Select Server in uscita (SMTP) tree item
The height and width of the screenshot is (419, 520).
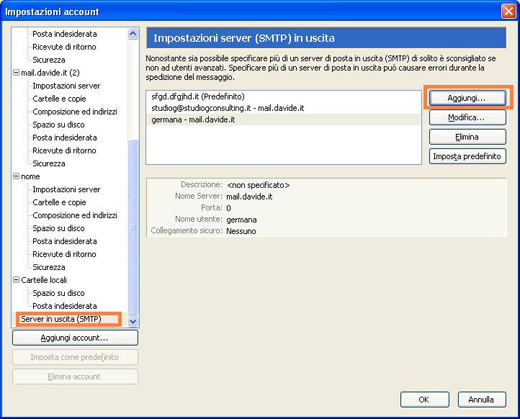coord(61,319)
